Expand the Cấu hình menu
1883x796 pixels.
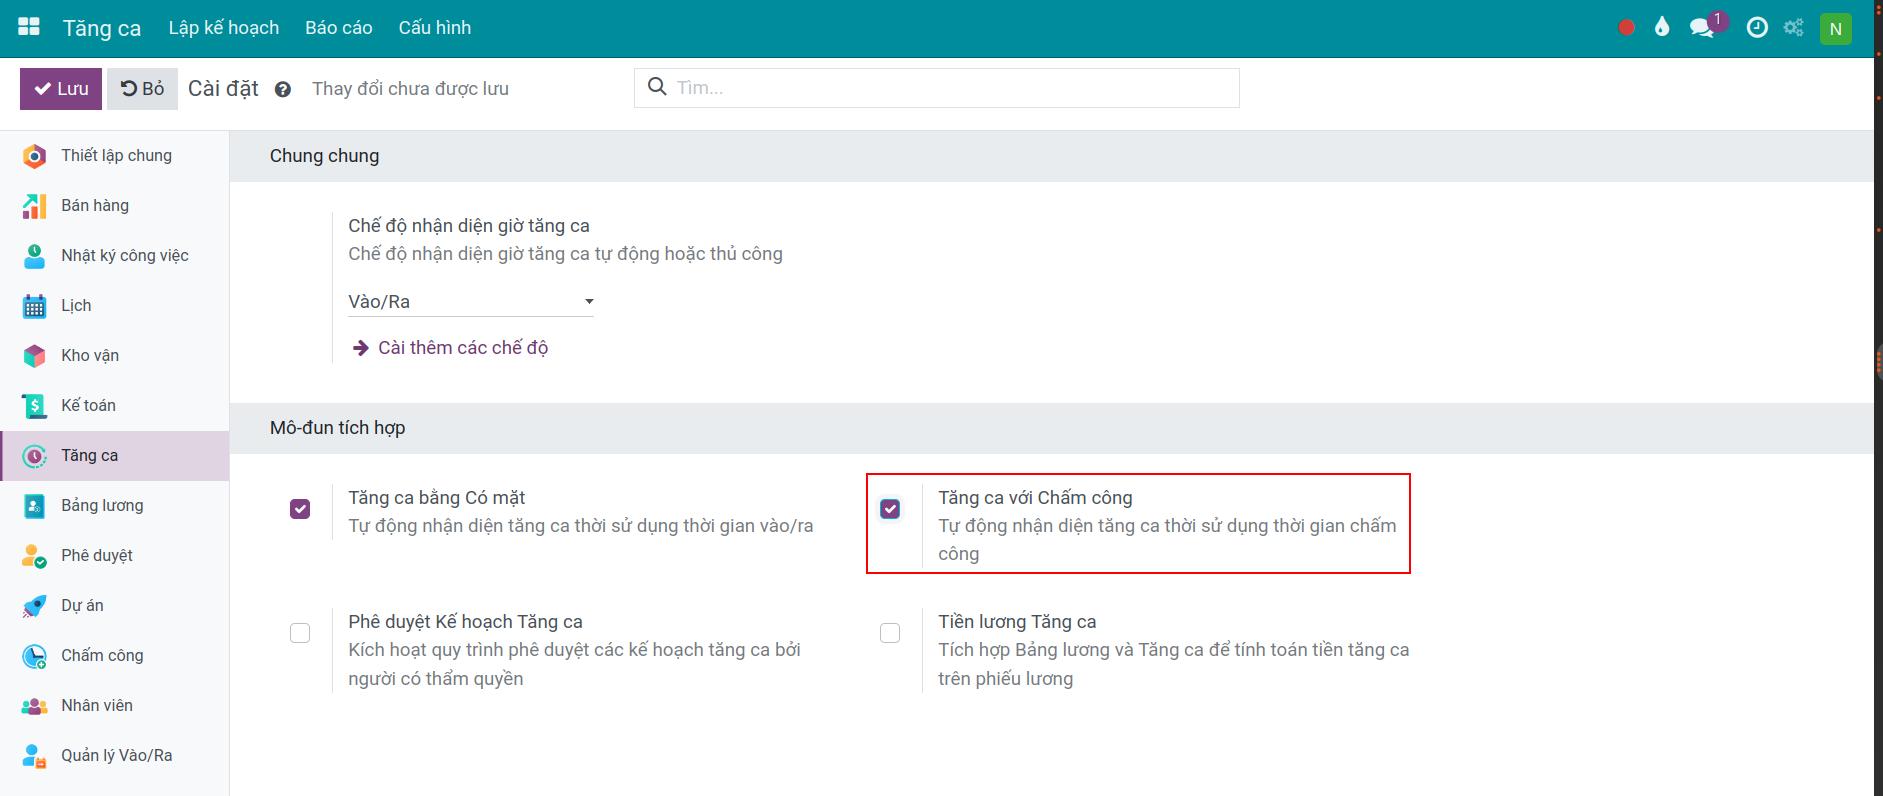[x=434, y=28]
